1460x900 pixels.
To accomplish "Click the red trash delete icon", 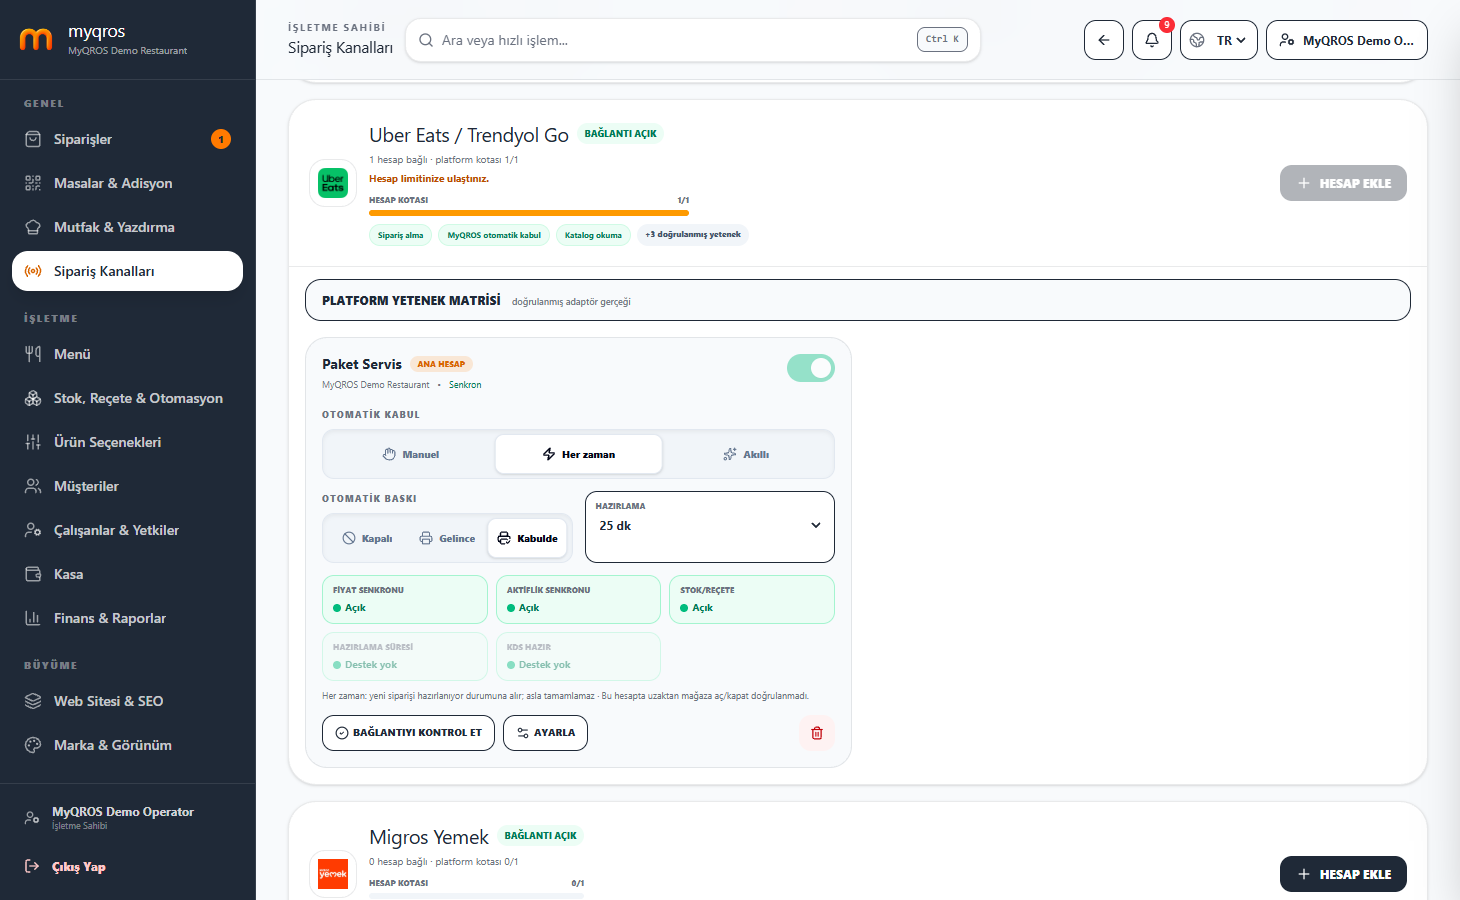I will [x=817, y=733].
